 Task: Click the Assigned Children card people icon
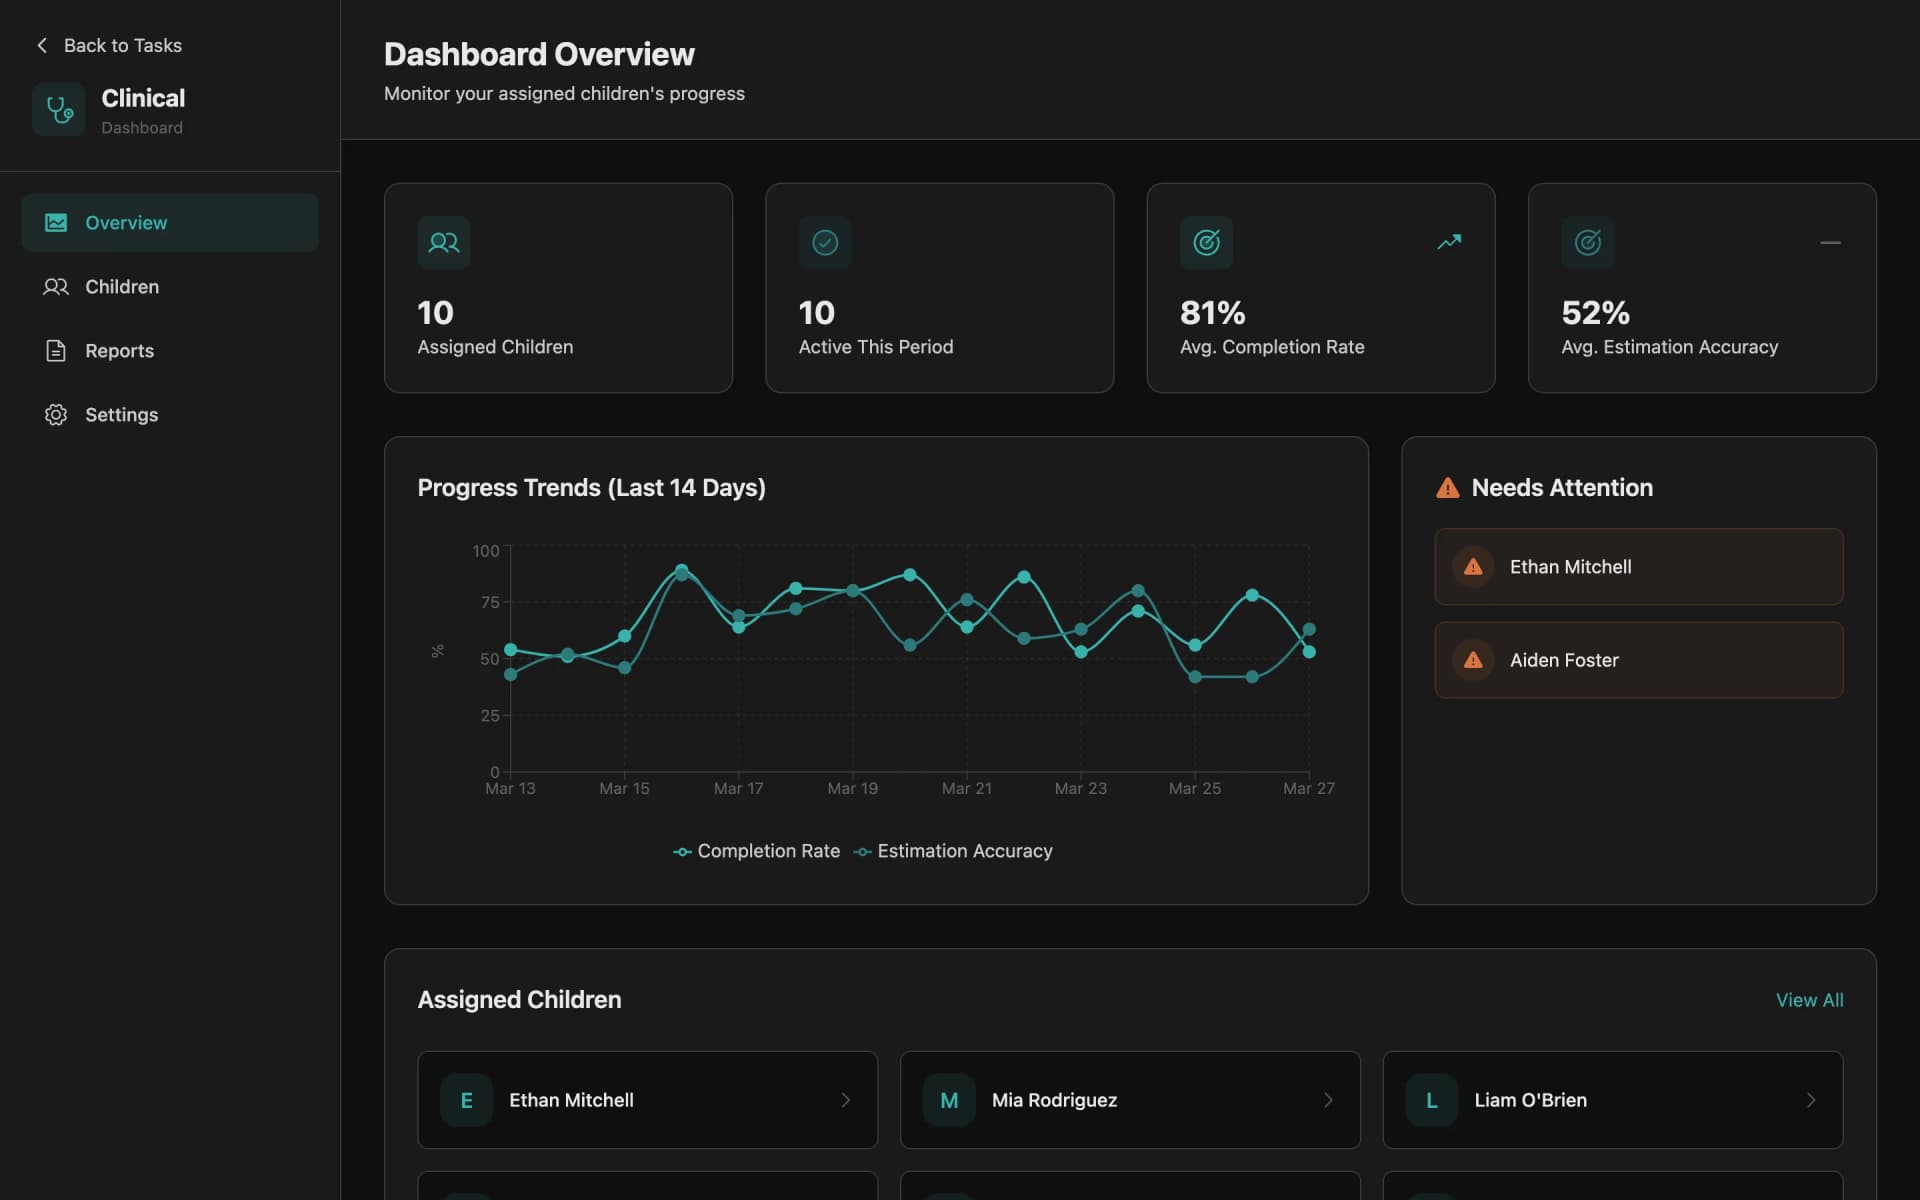[444, 243]
